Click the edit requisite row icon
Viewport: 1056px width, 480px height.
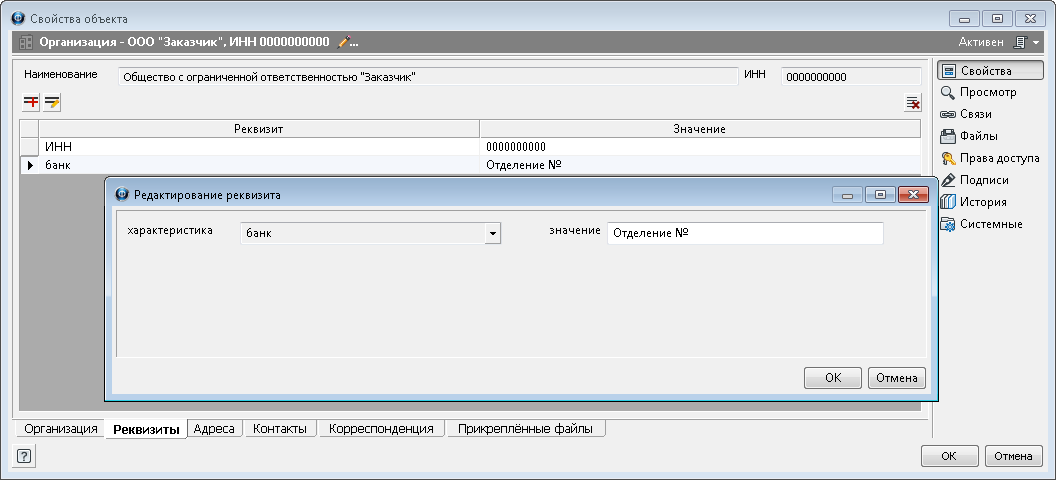(52, 102)
